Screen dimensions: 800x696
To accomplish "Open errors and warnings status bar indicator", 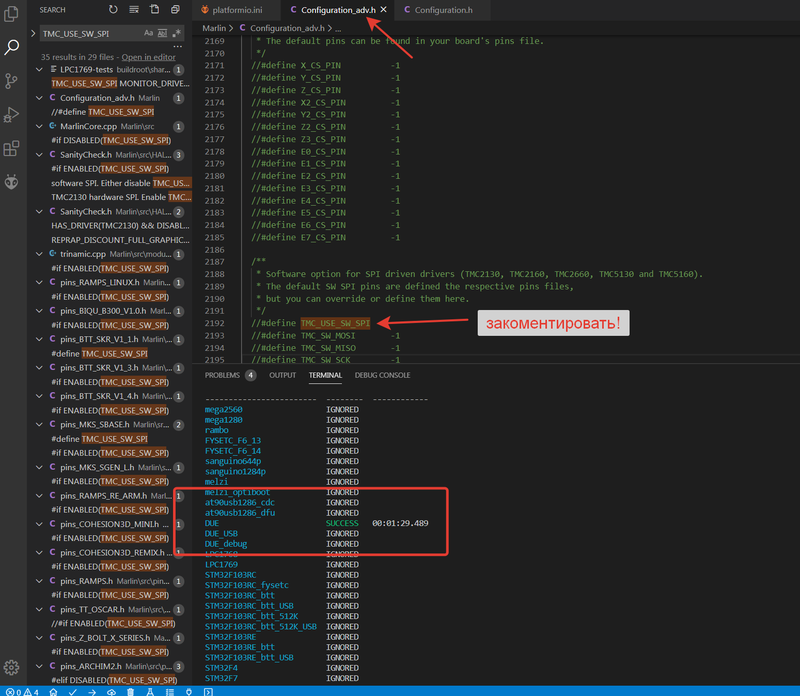I will pos(20,691).
